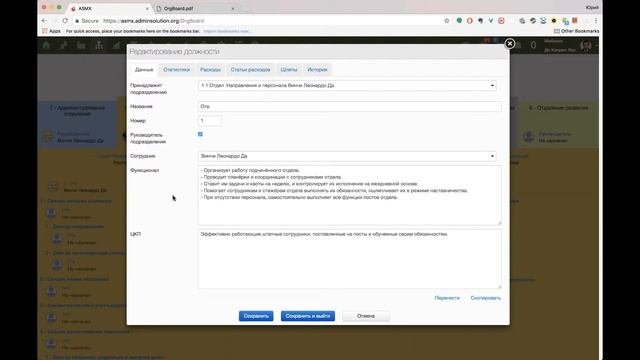Click the red Opera-style extension icon
The width and height of the screenshot is (640, 360).
470,20
